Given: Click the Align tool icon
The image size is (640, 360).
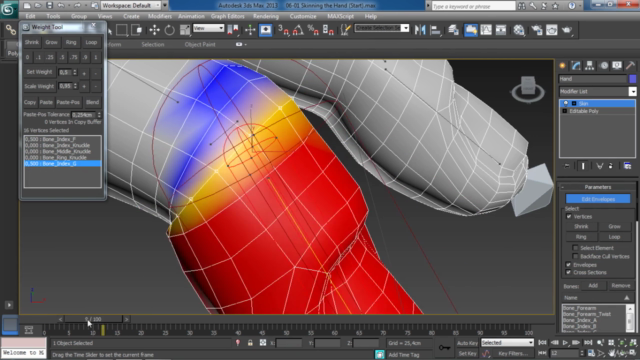Looking at the screenshot, I should [436, 30].
